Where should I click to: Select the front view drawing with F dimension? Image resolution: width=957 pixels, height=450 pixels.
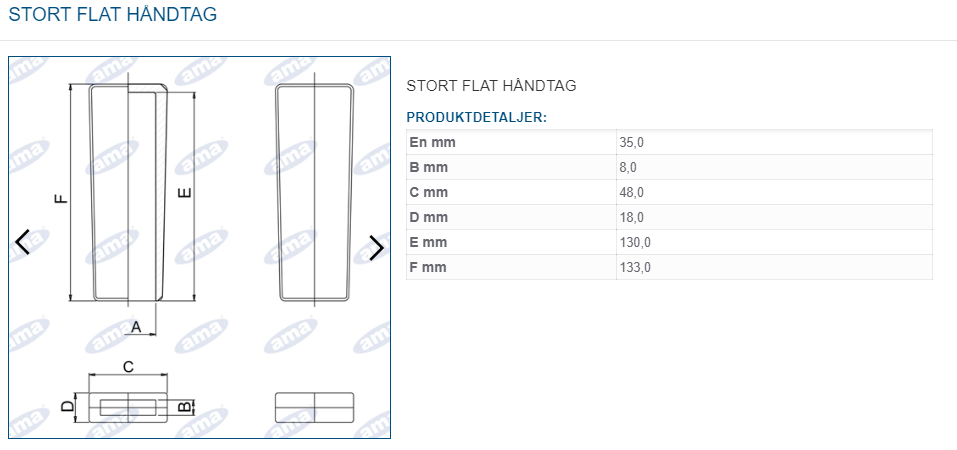click(x=128, y=192)
